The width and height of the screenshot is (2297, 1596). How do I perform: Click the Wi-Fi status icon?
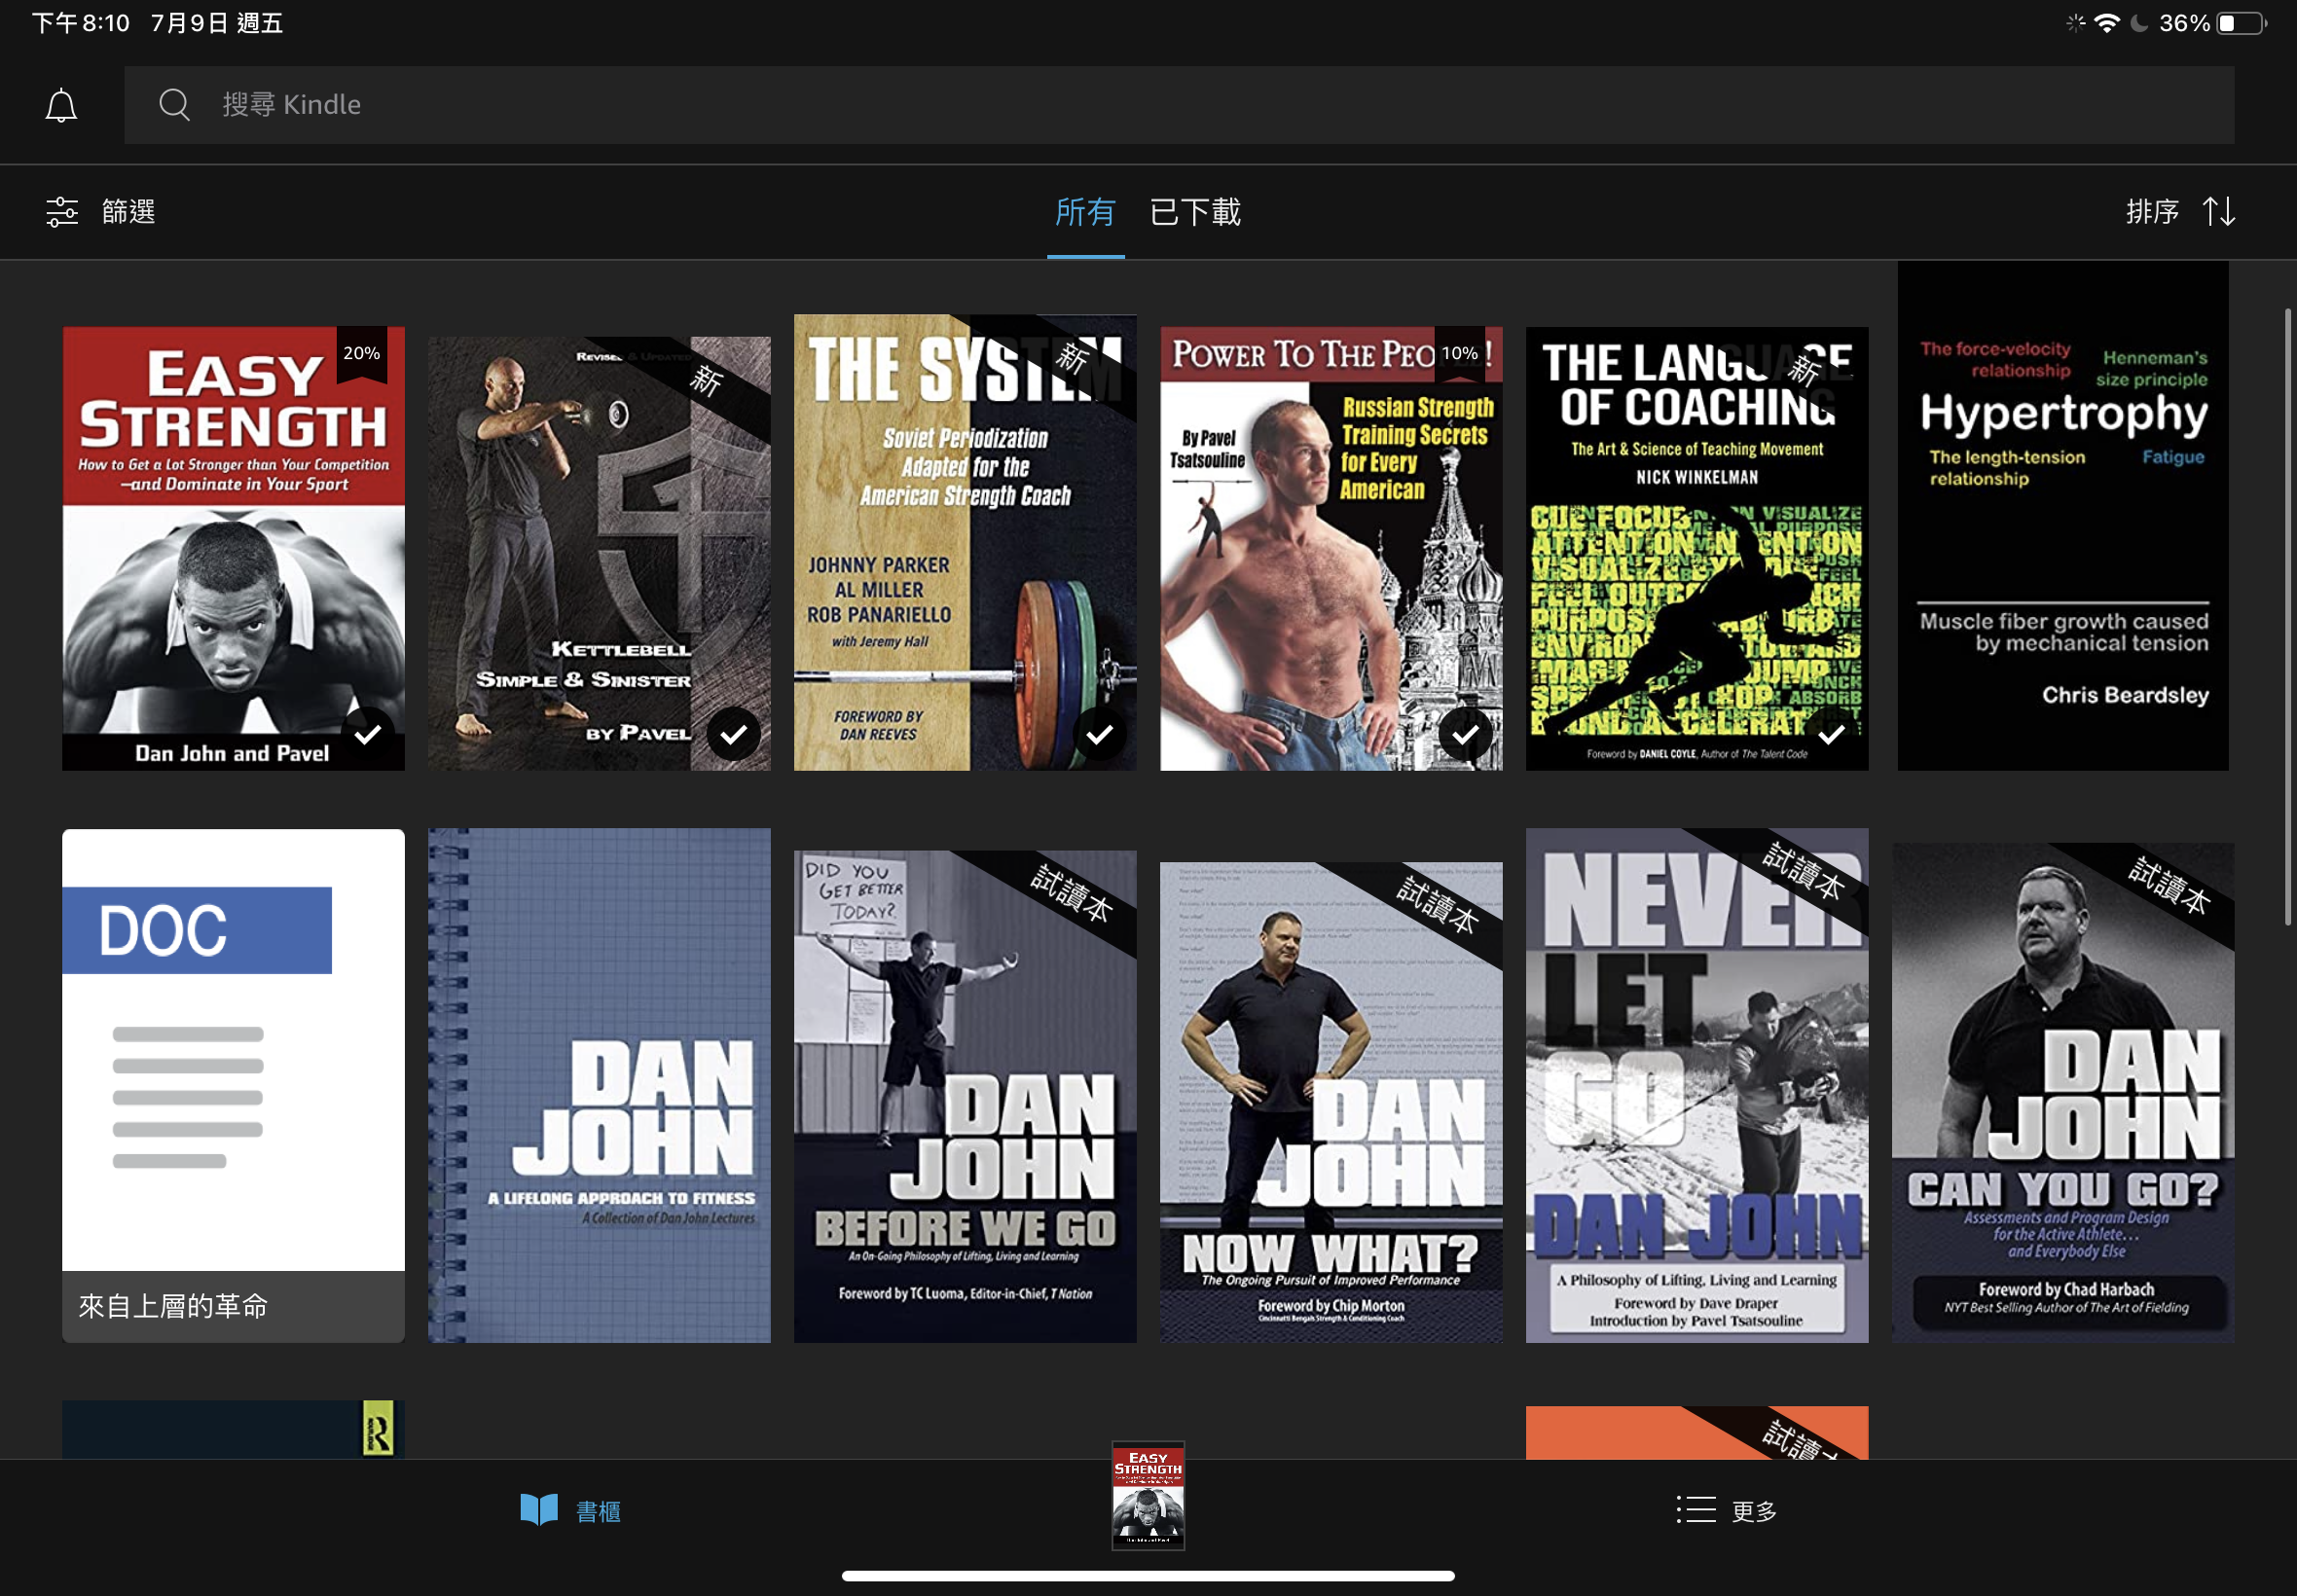click(x=2107, y=23)
